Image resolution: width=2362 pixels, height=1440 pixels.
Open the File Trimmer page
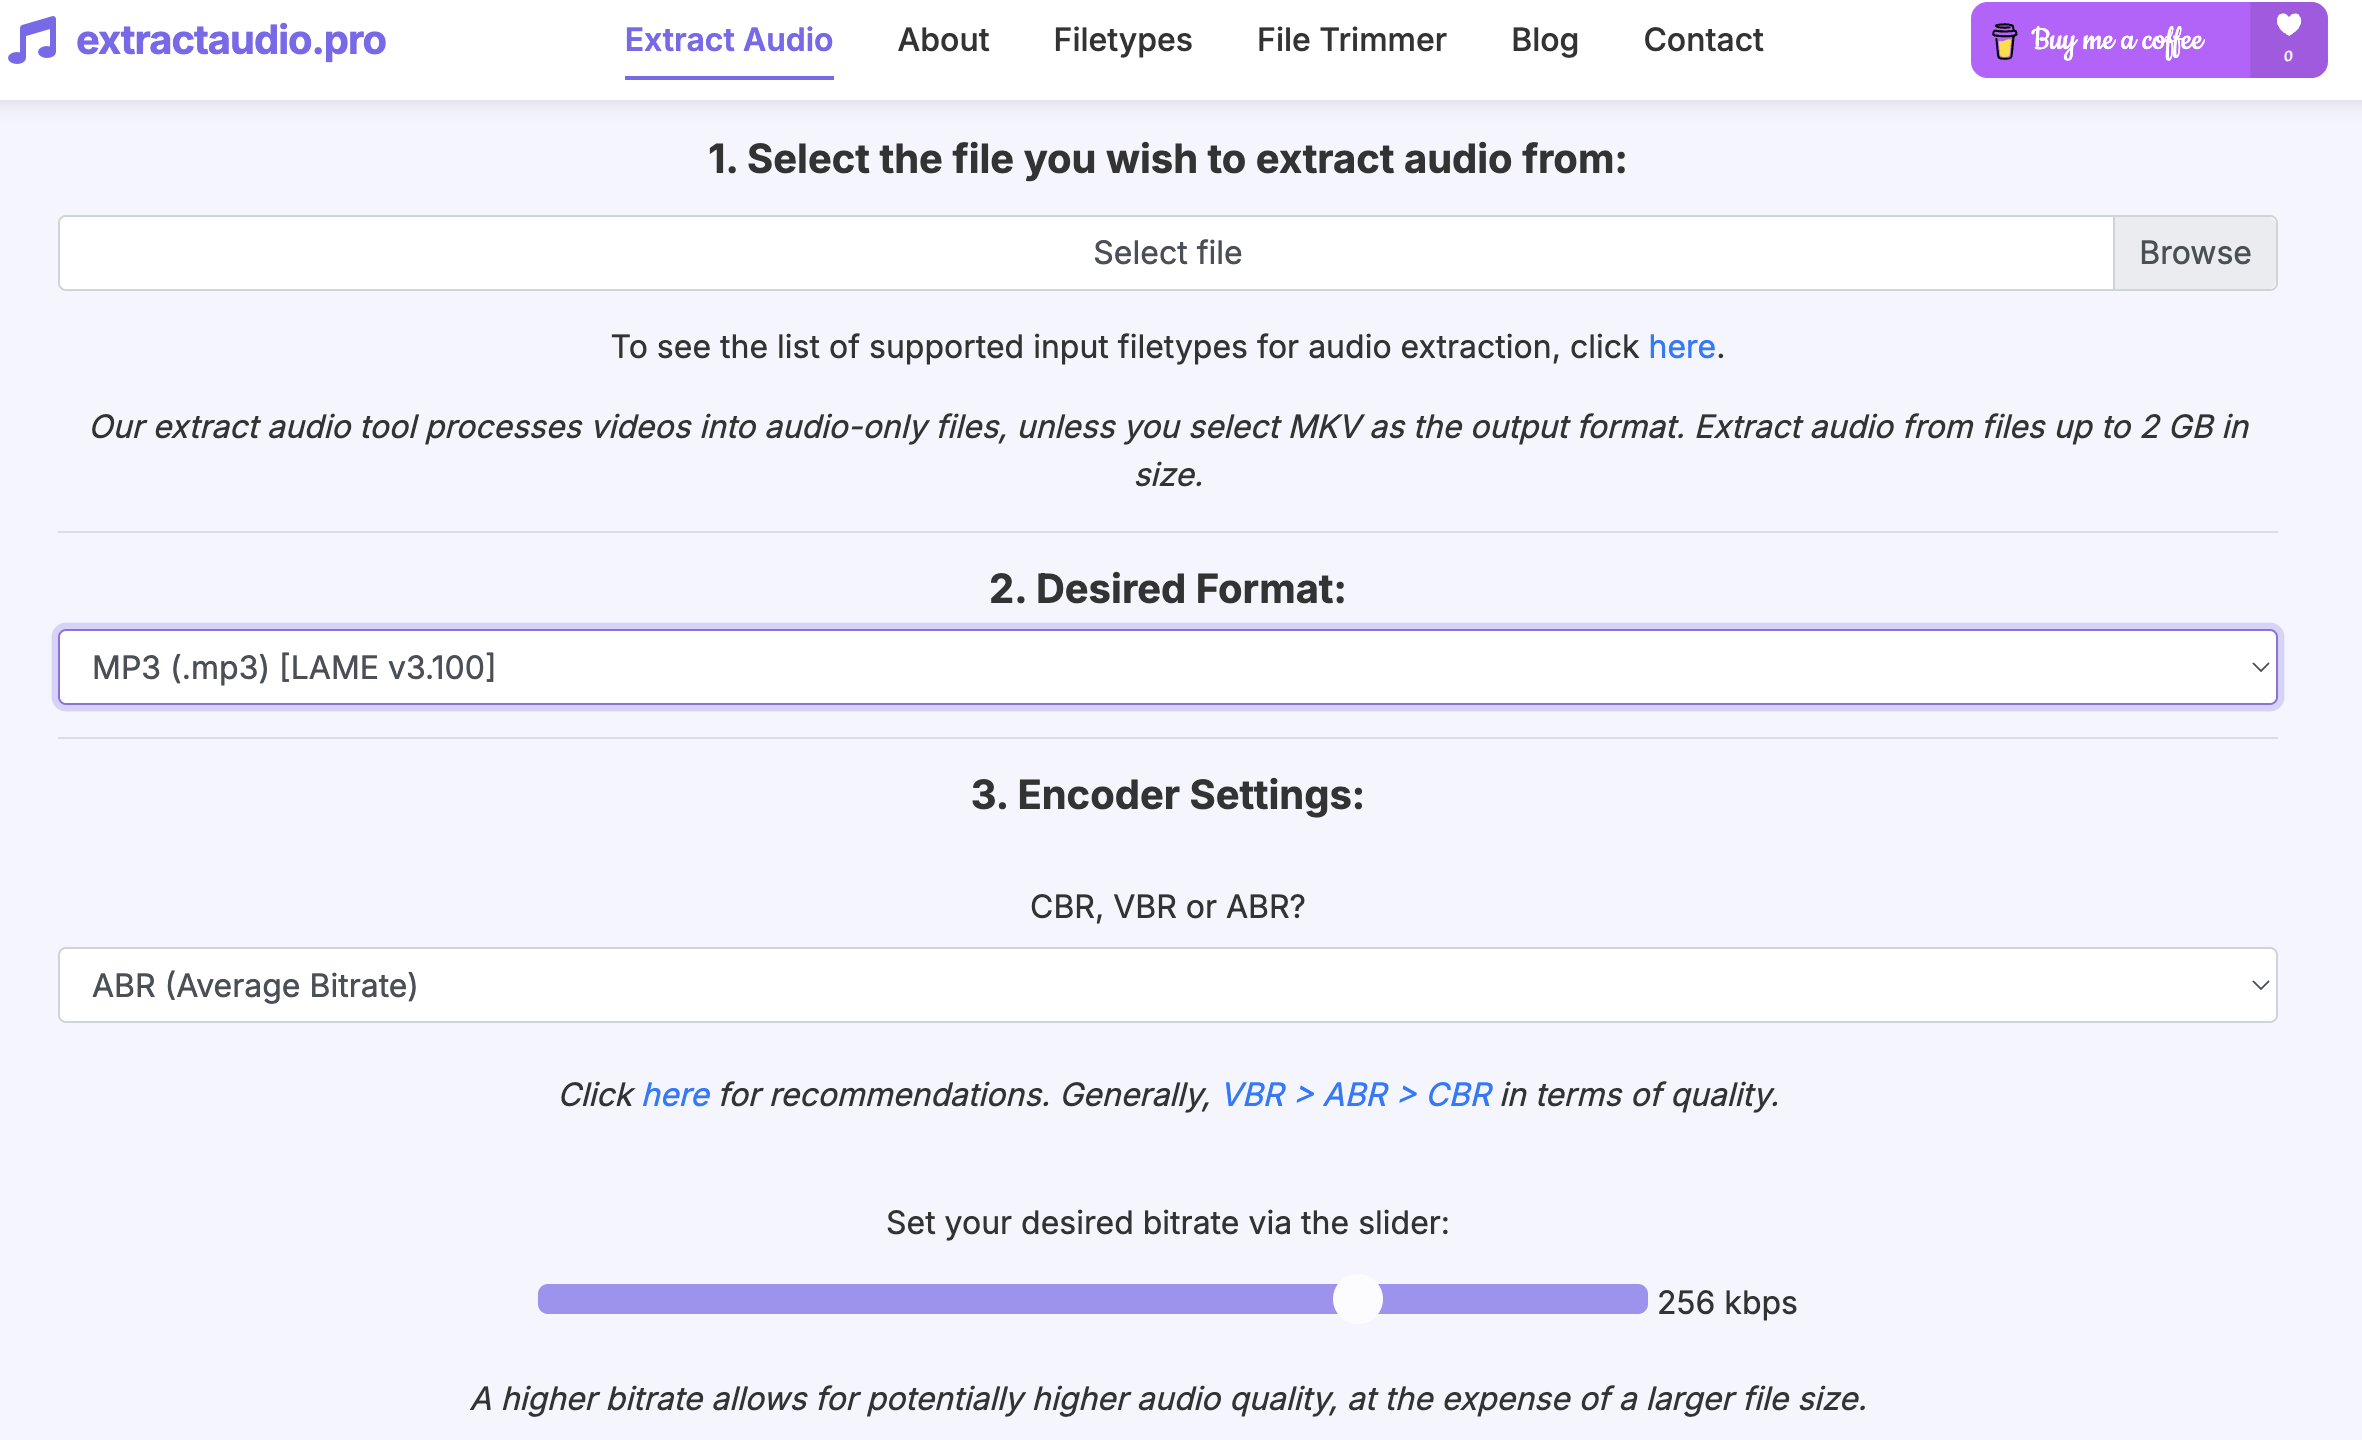1351,40
